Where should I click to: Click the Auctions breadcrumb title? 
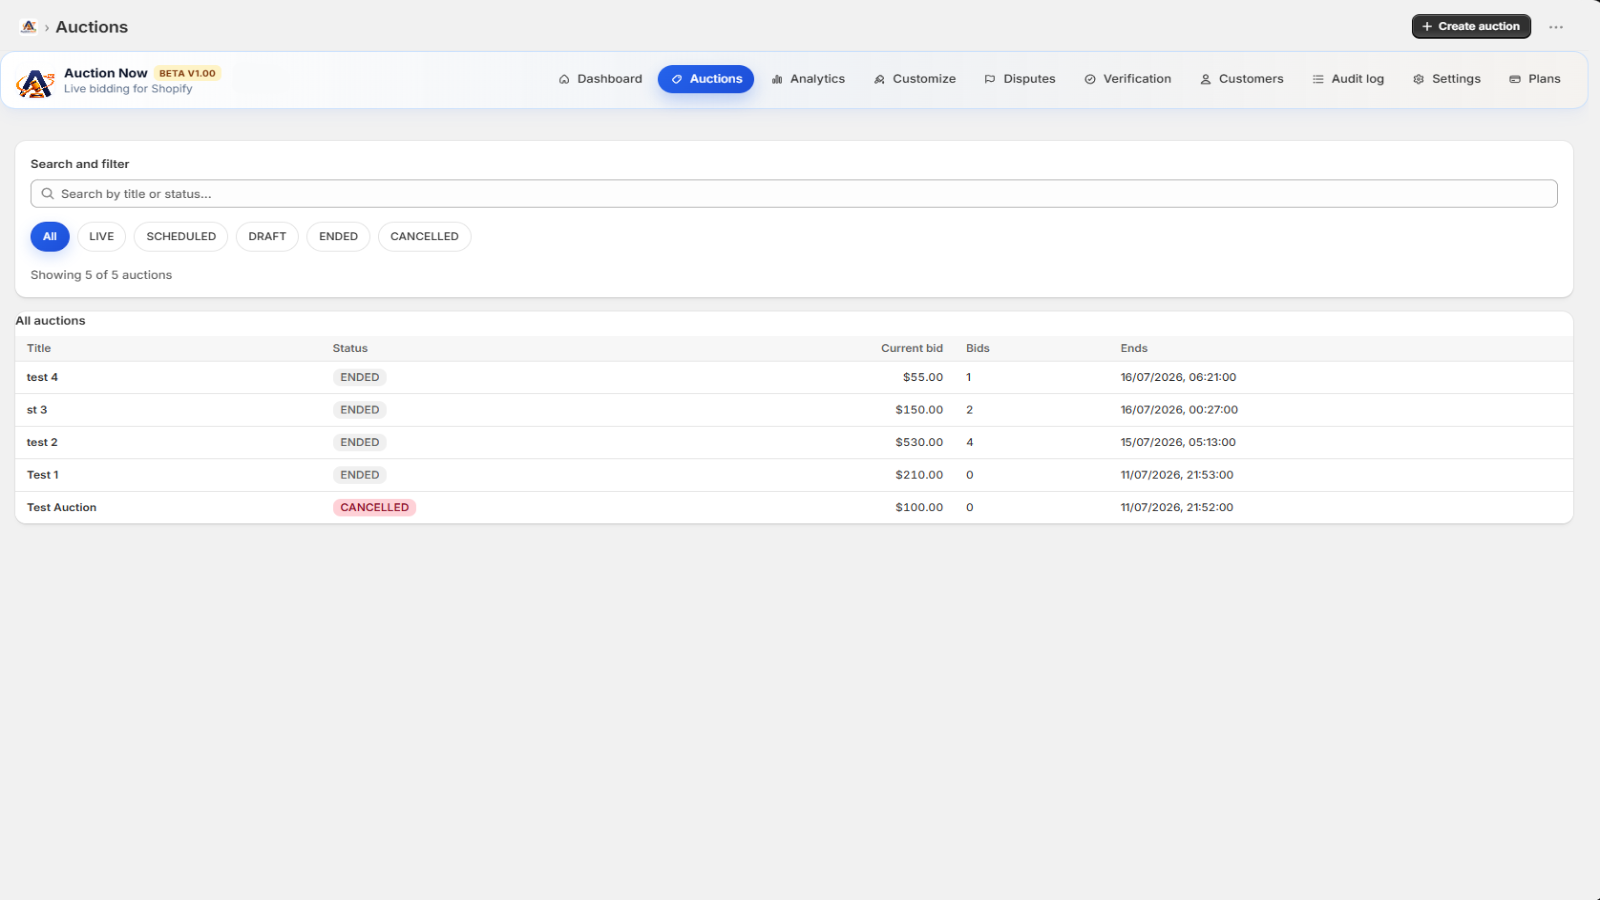(92, 27)
